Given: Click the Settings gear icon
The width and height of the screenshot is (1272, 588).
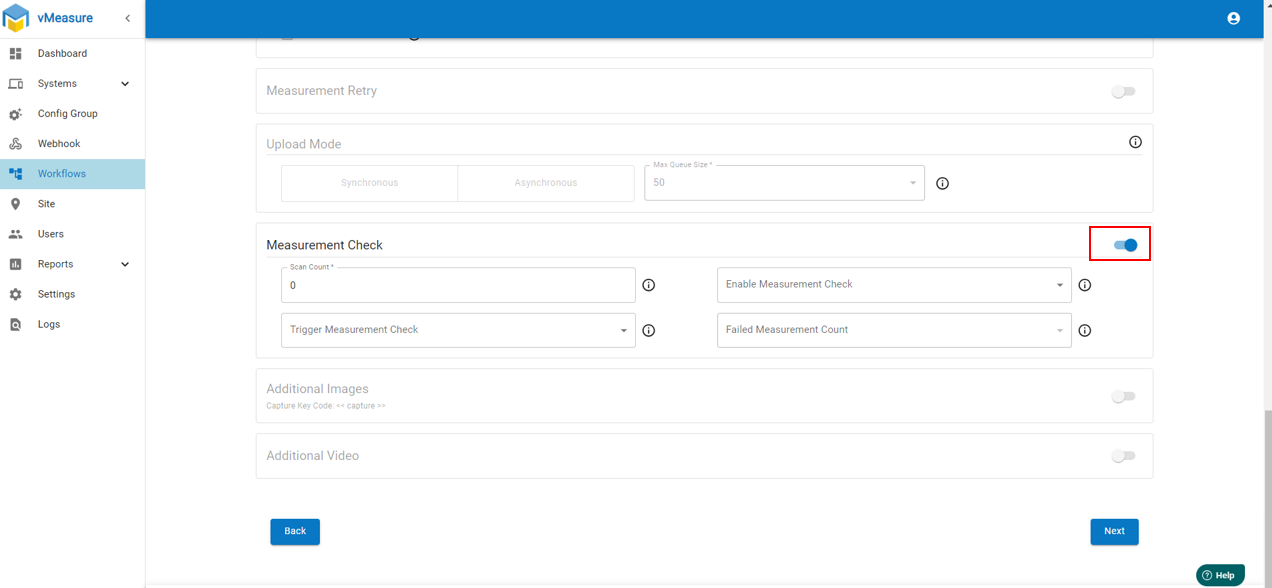Looking at the screenshot, I should pyautogui.click(x=15, y=294).
